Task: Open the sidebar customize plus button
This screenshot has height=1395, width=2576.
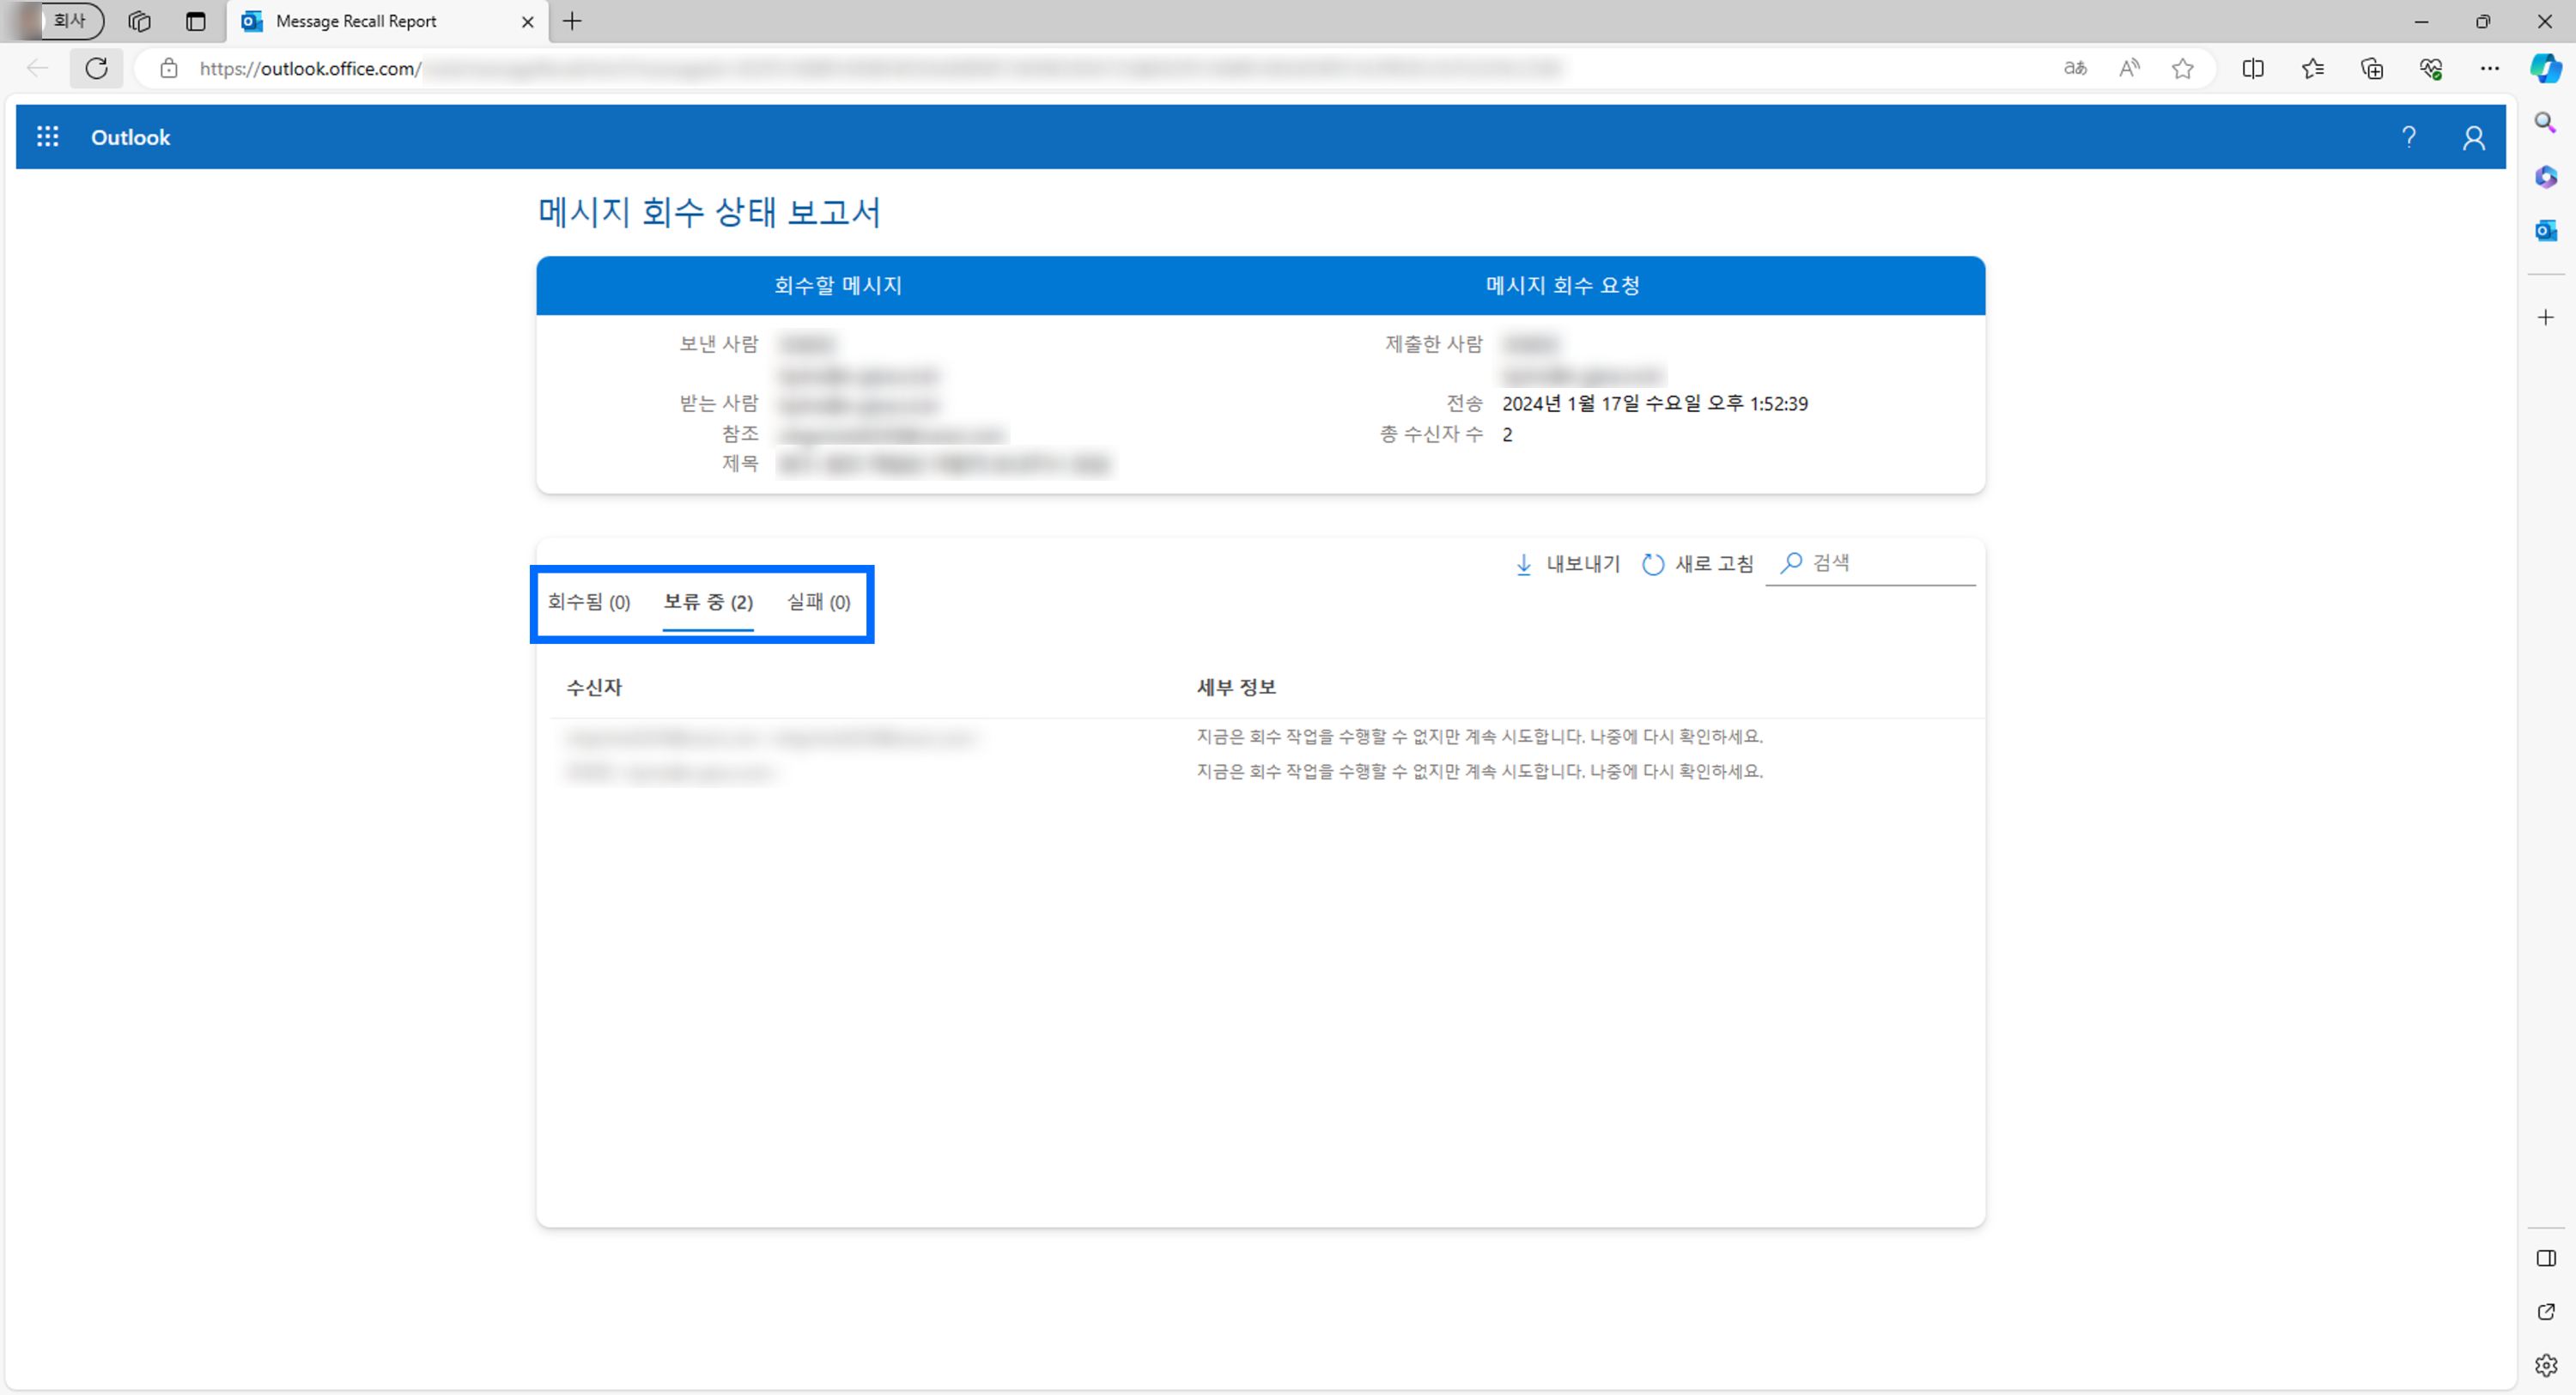Action: tap(2545, 317)
